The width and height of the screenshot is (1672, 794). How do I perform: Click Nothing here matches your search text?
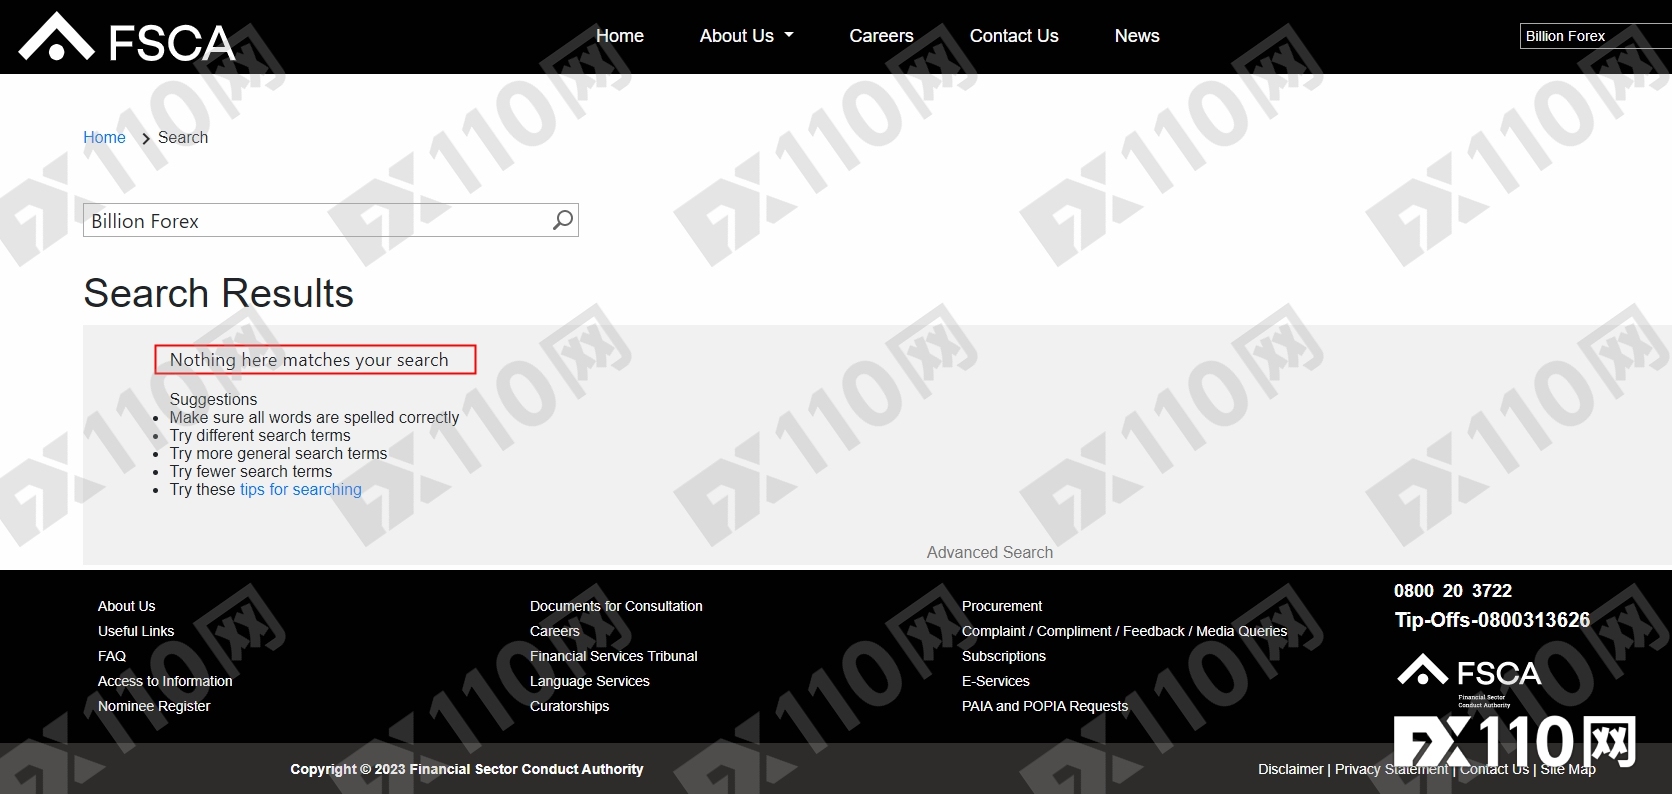(x=309, y=360)
